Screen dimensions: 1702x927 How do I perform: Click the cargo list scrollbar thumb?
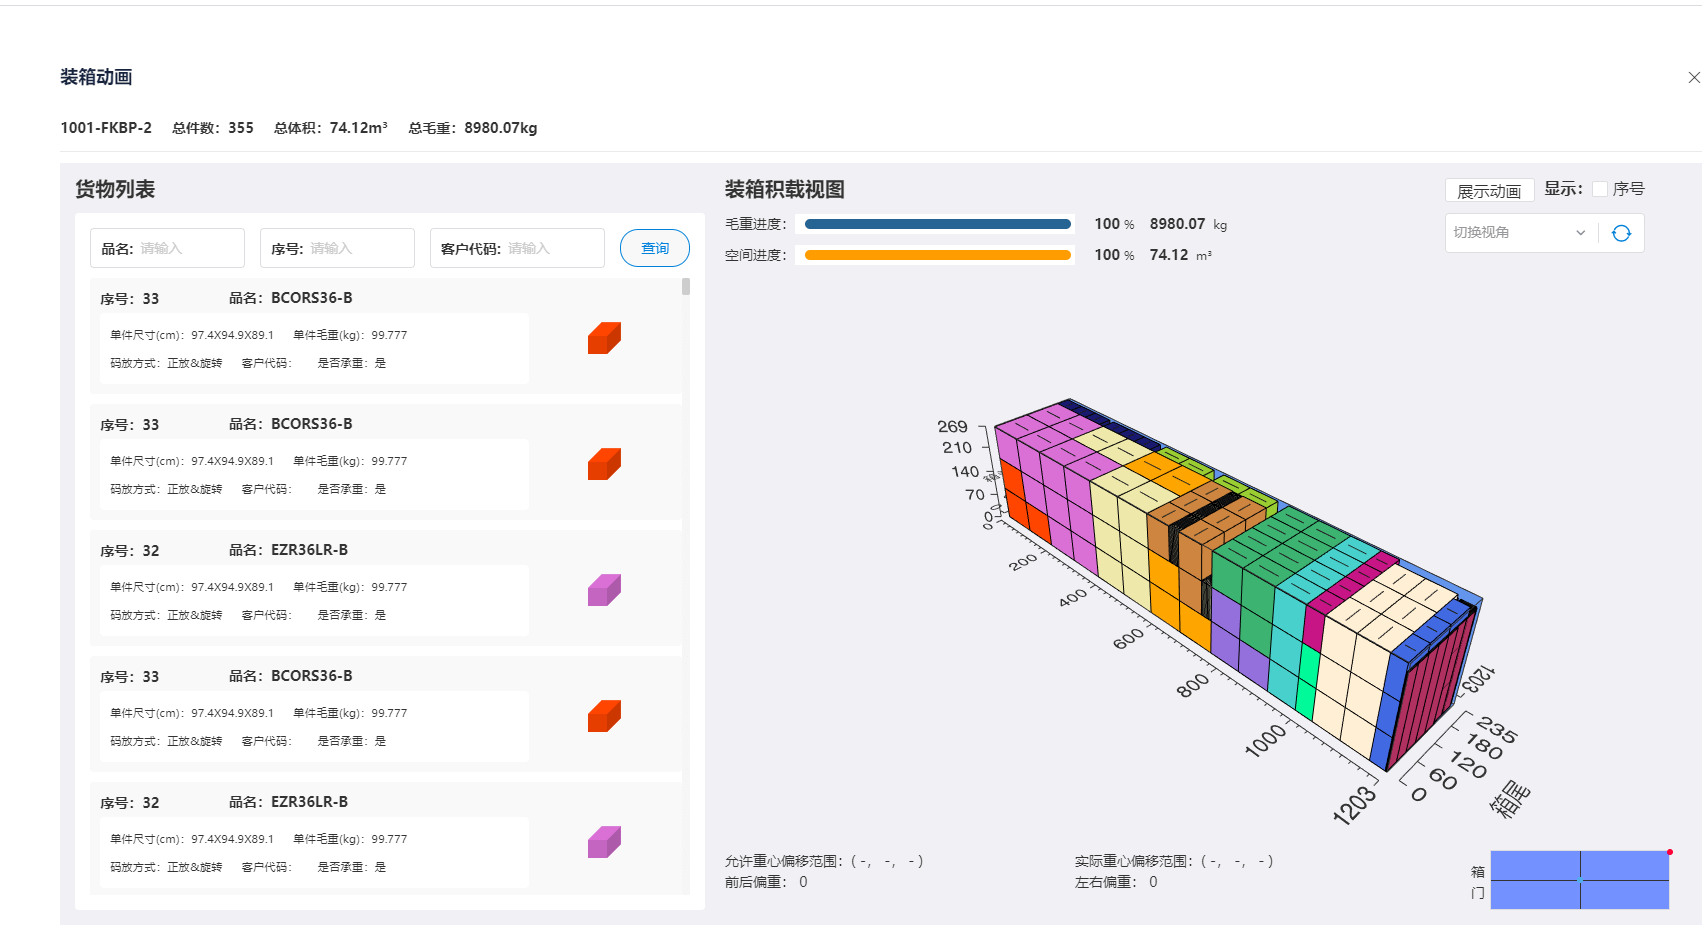pyautogui.click(x=686, y=287)
